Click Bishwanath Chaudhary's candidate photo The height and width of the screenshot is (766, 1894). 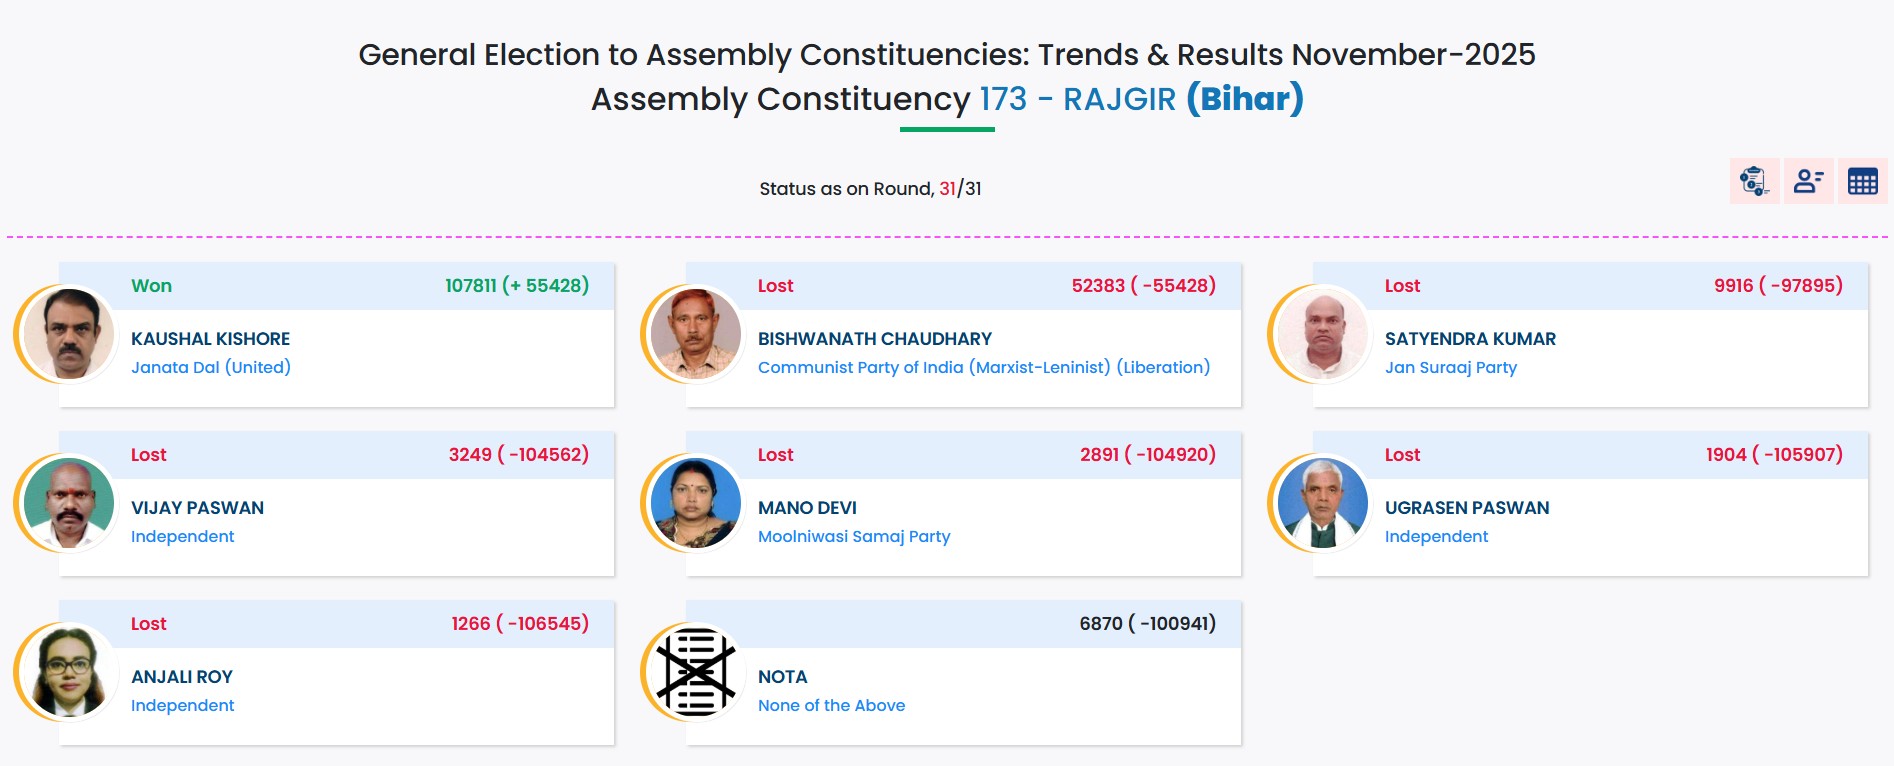point(696,335)
